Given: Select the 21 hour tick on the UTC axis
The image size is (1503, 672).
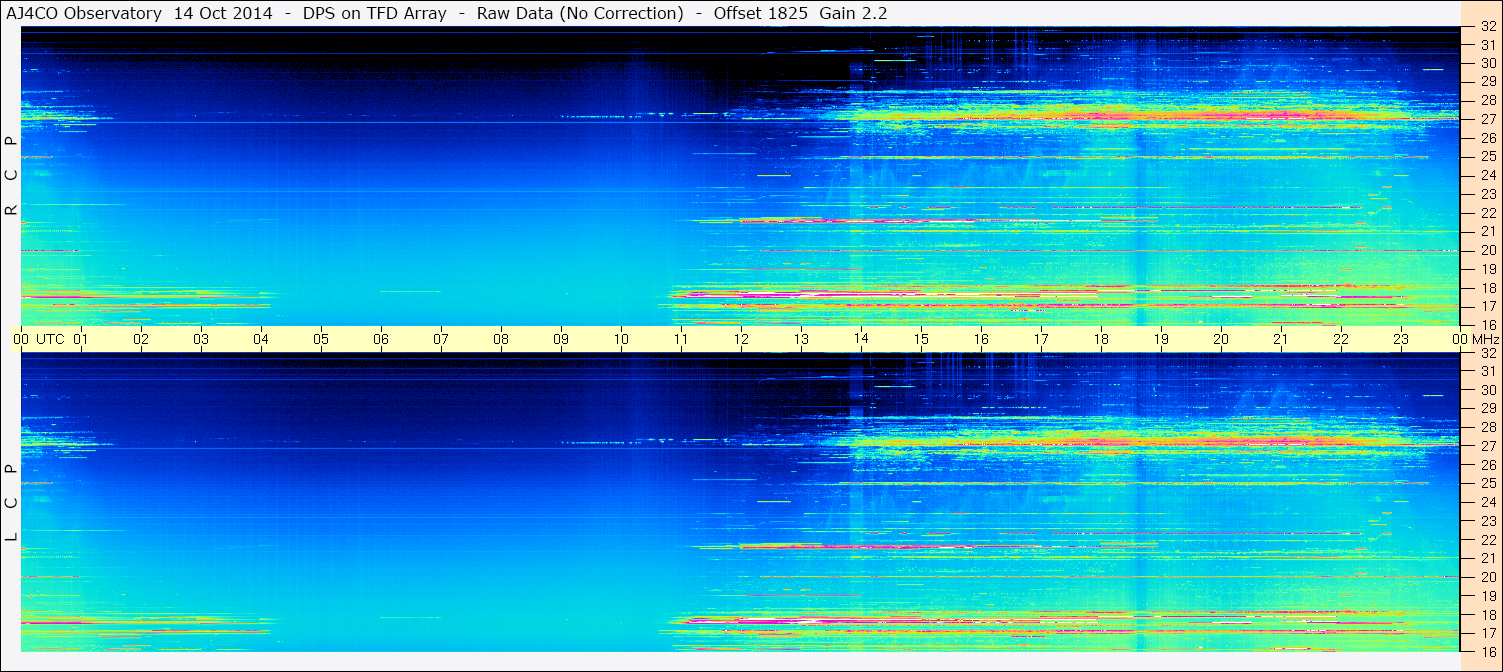Looking at the screenshot, I should click(x=1281, y=339).
